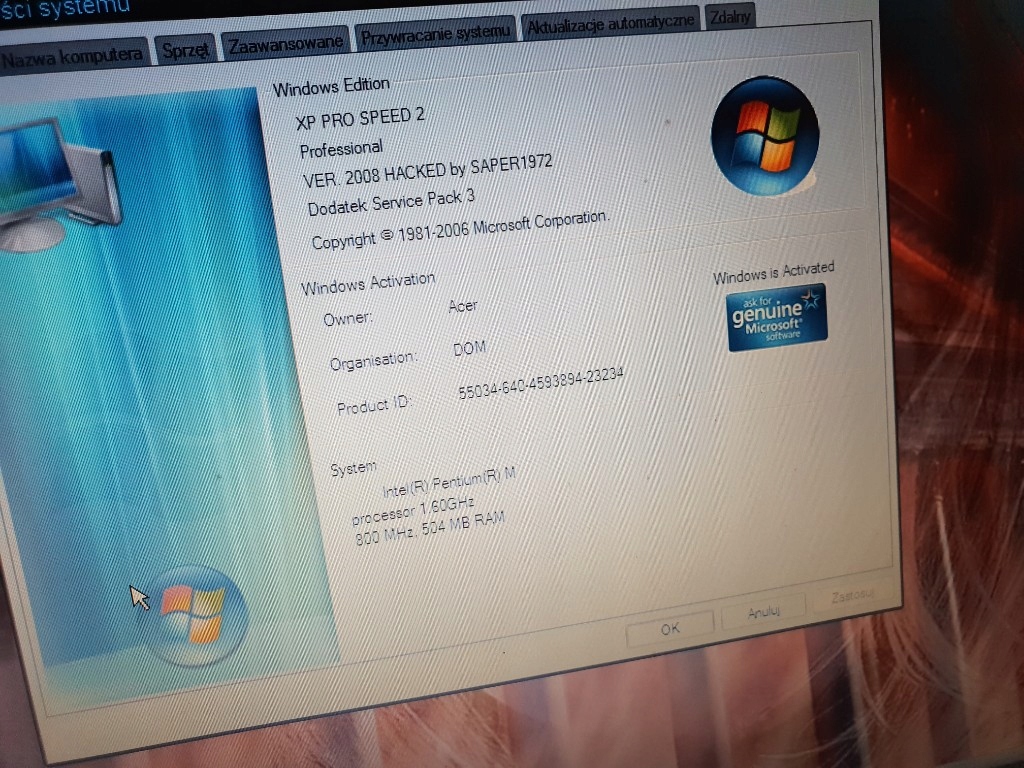
Task: Click the Product ID number 55034-640-4593894-23234
Action: (x=541, y=383)
